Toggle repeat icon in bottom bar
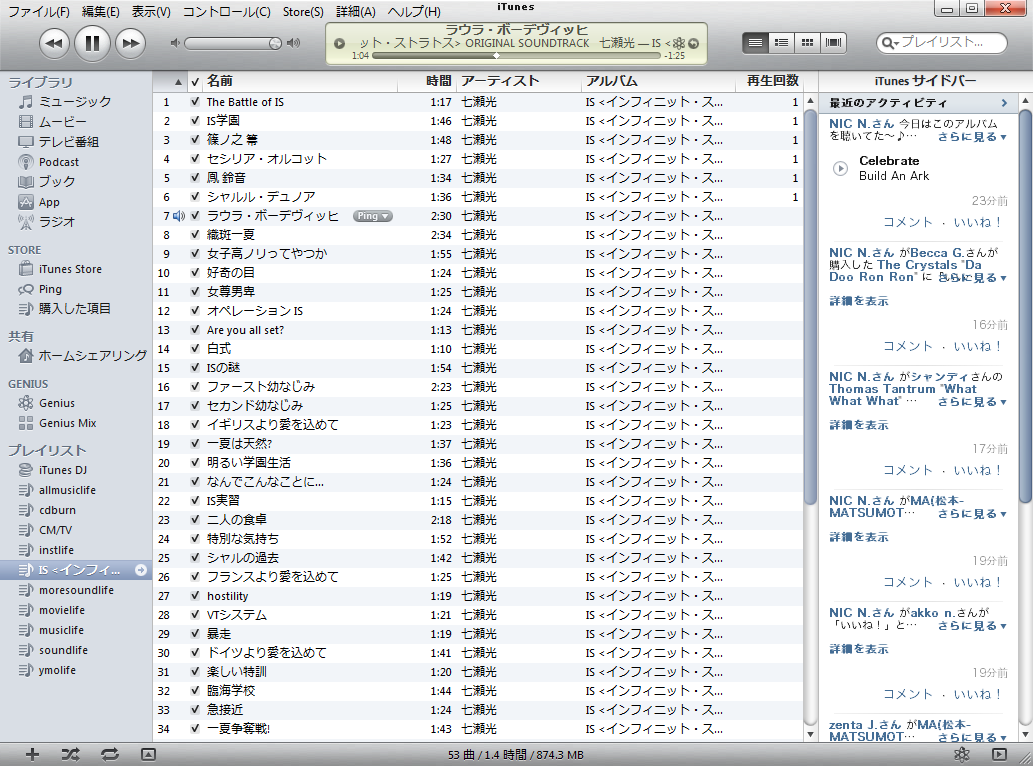 coord(109,755)
